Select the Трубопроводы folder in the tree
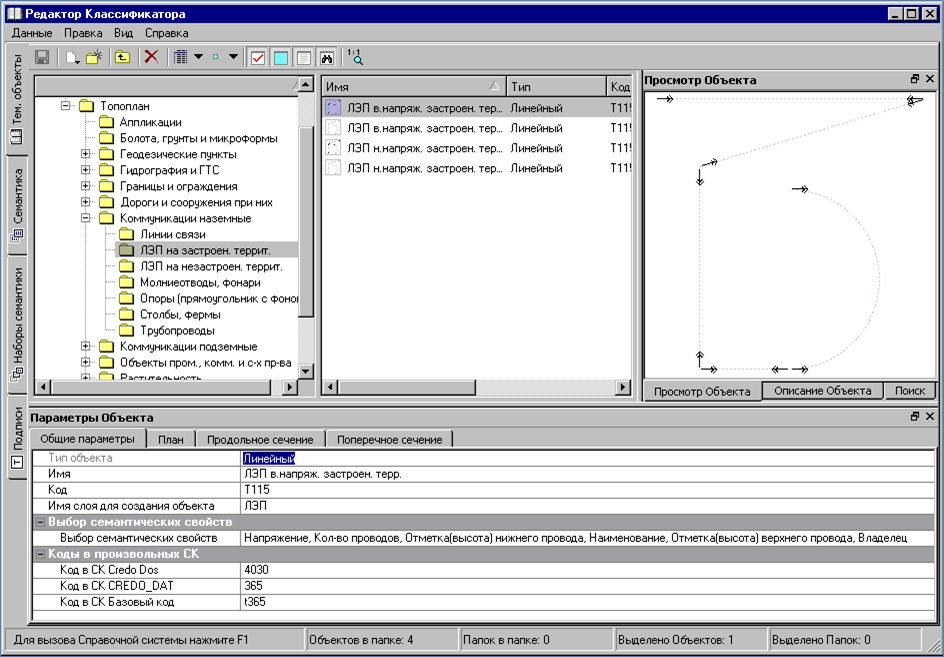The image size is (944, 657). coord(177,331)
